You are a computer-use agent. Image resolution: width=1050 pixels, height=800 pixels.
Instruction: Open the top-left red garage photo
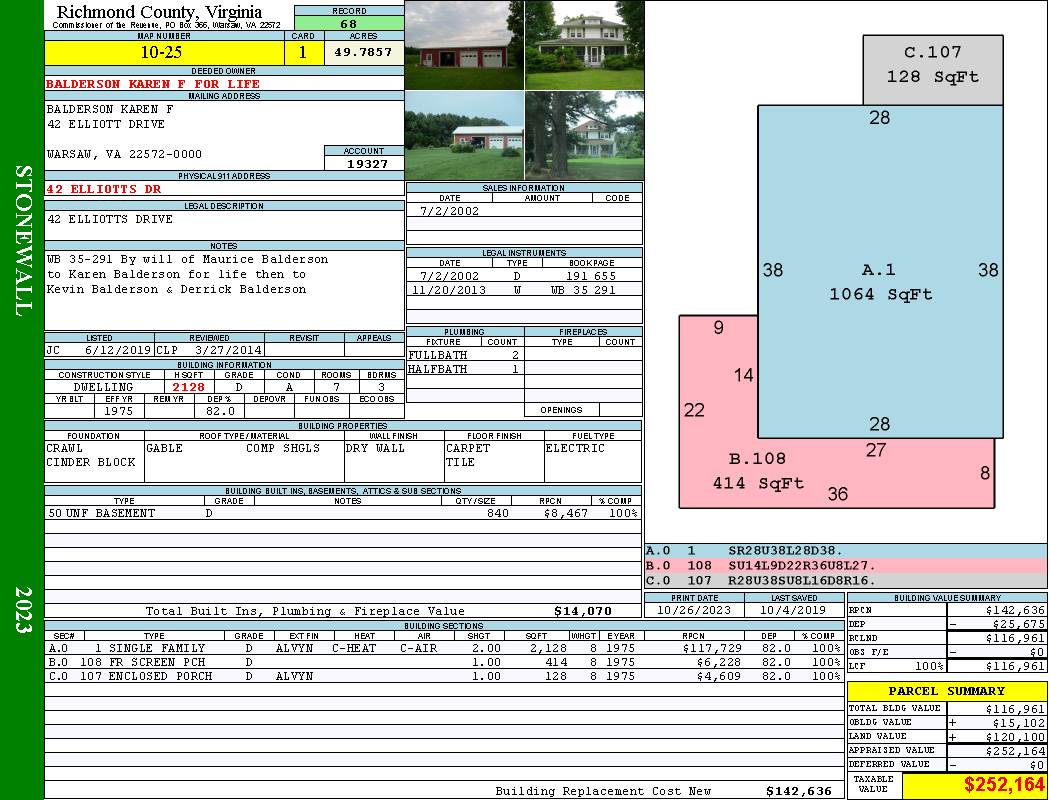(x=464, y=45)
